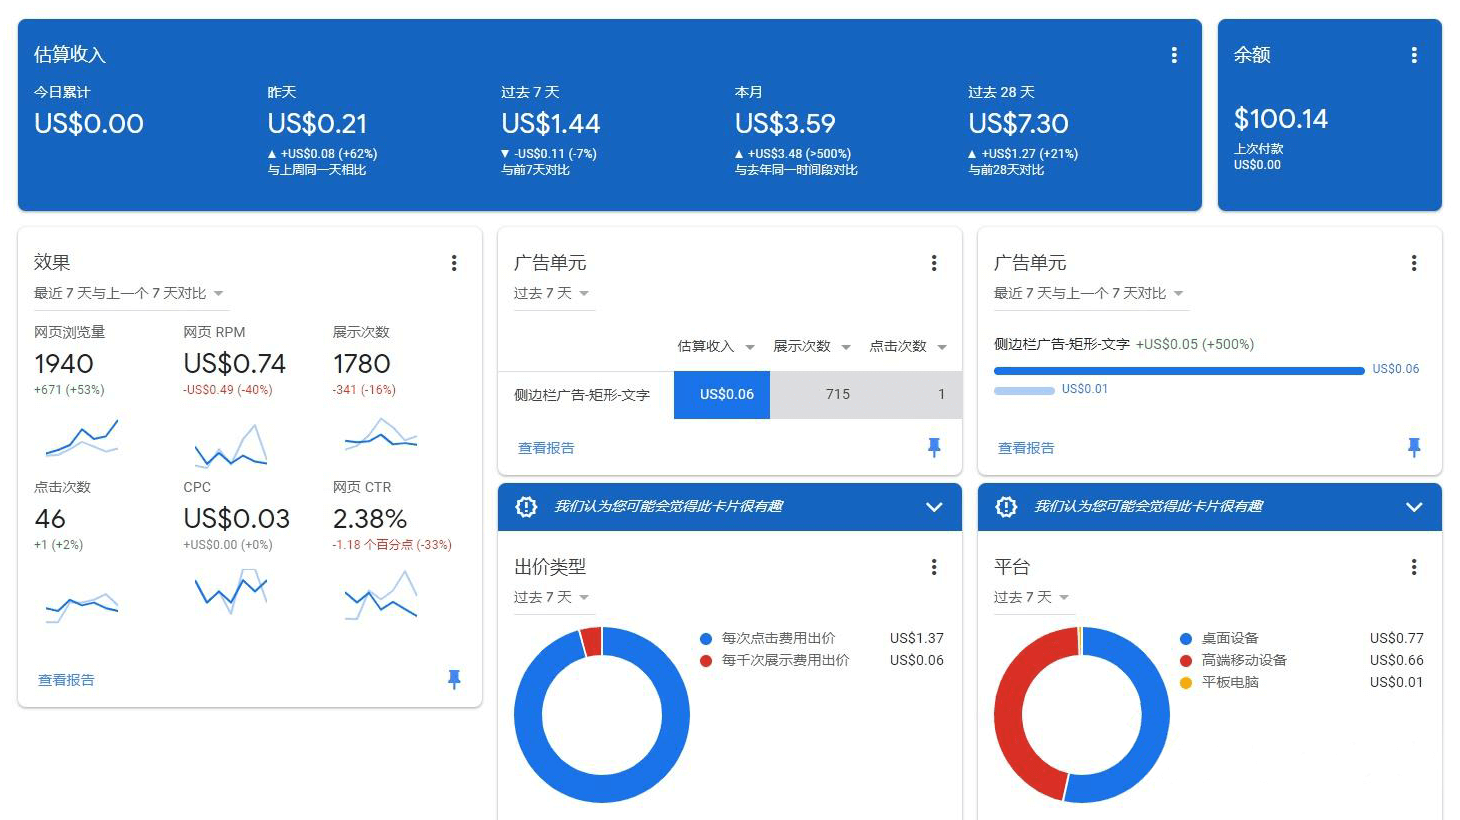Open the 效果 card options menu
The height and width of the screenshot is (820, 1460).
454,263
